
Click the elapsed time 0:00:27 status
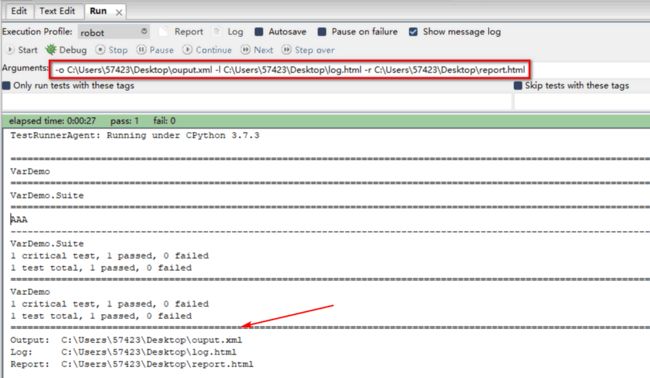click(x=52, y=121)
